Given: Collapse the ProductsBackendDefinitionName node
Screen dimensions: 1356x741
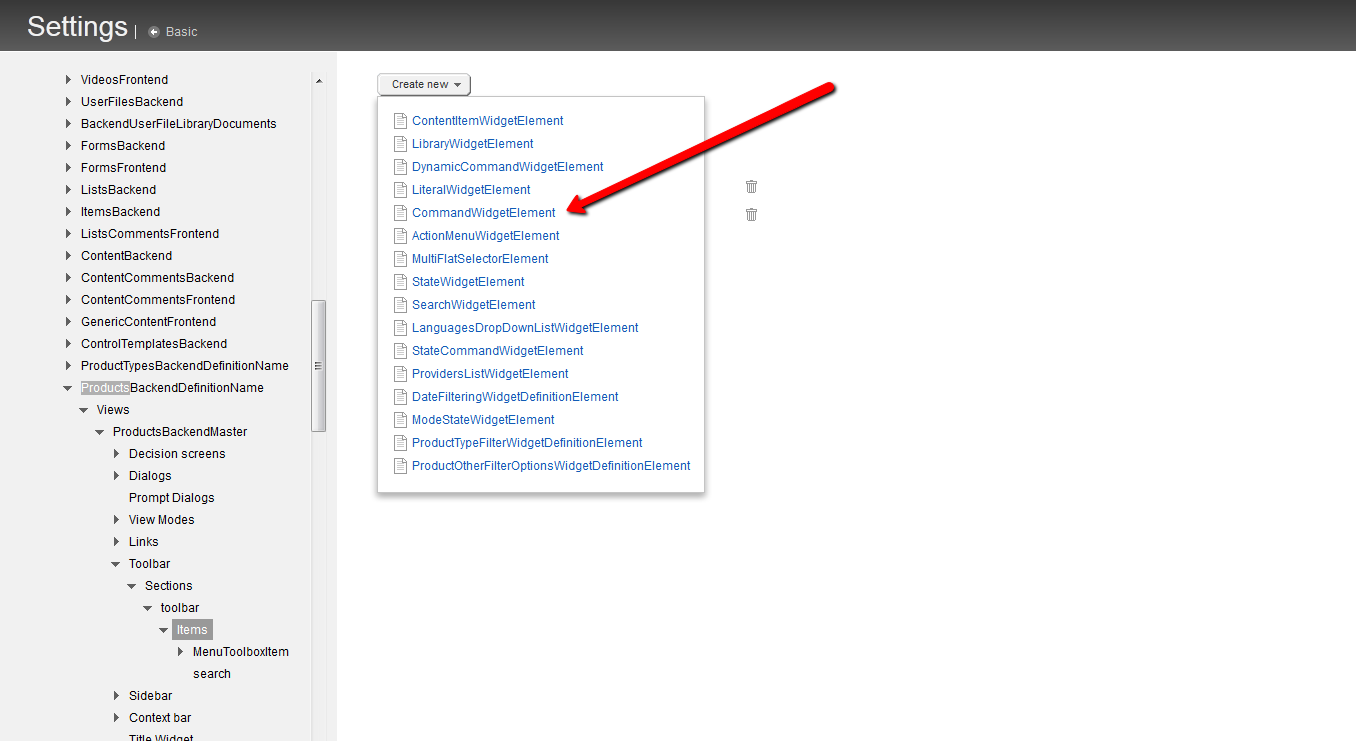Looking at the screenshot, I should point(68,388).
